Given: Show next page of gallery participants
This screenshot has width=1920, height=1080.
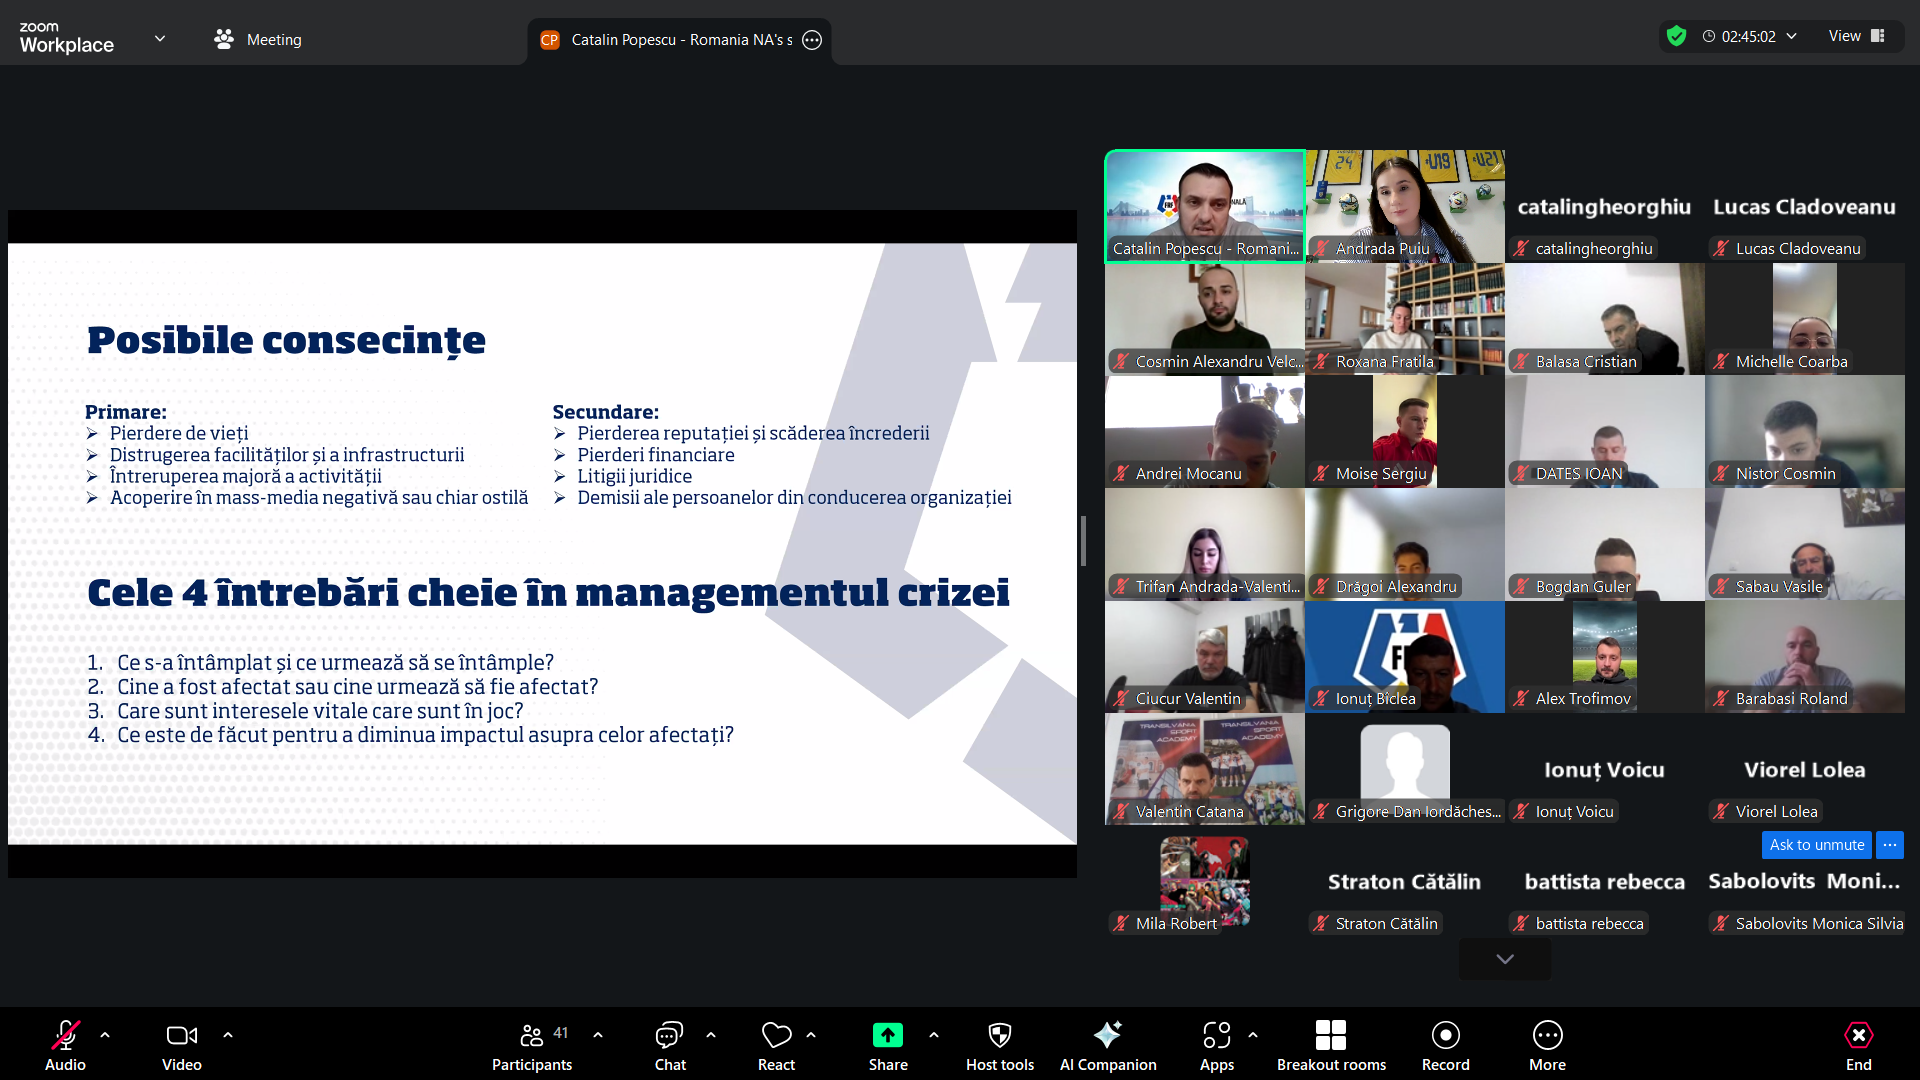Looking at the screenshot, I should point(1504,959).
